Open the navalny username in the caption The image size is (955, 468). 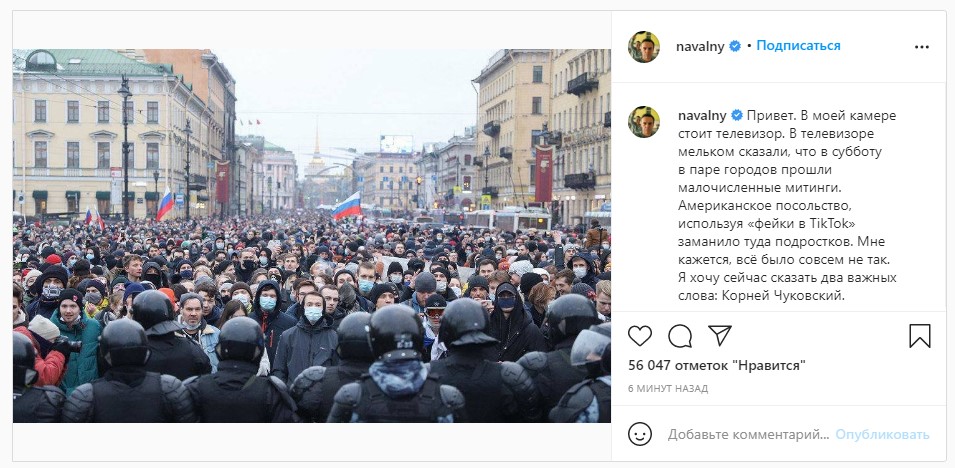703,116
